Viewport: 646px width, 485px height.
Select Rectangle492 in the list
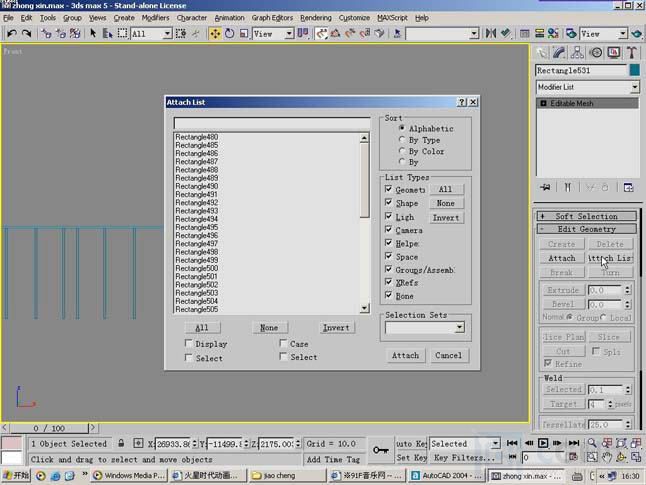pyautogui.click(x=197, y=202)
